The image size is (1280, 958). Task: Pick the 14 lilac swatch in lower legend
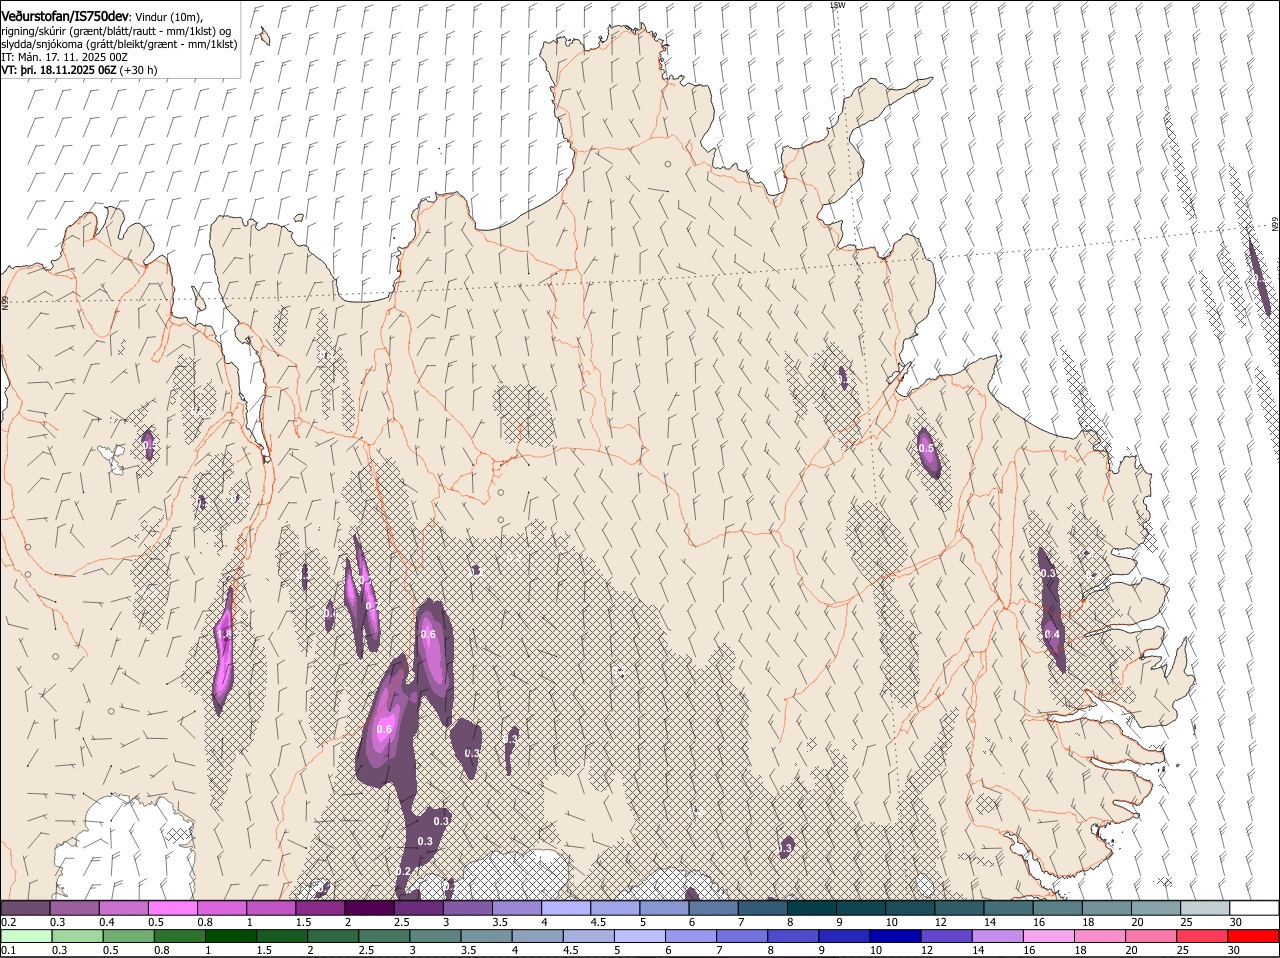point(997,936)
